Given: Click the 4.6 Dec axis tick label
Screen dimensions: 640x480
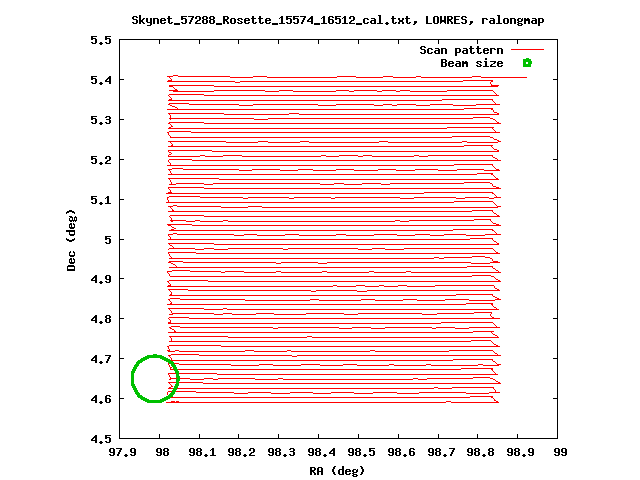Looking at the screenshot, I should tap(100, 399).
